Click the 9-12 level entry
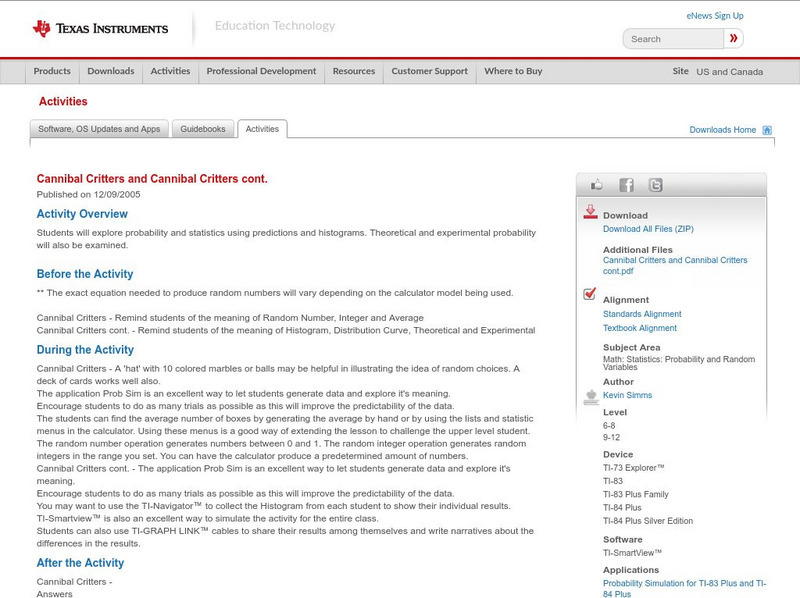 (x=611, y=437)
